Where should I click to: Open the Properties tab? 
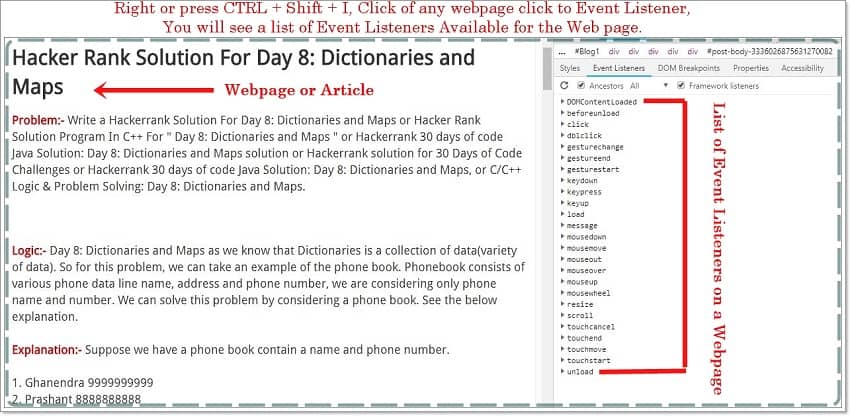(x=751, y=68)
